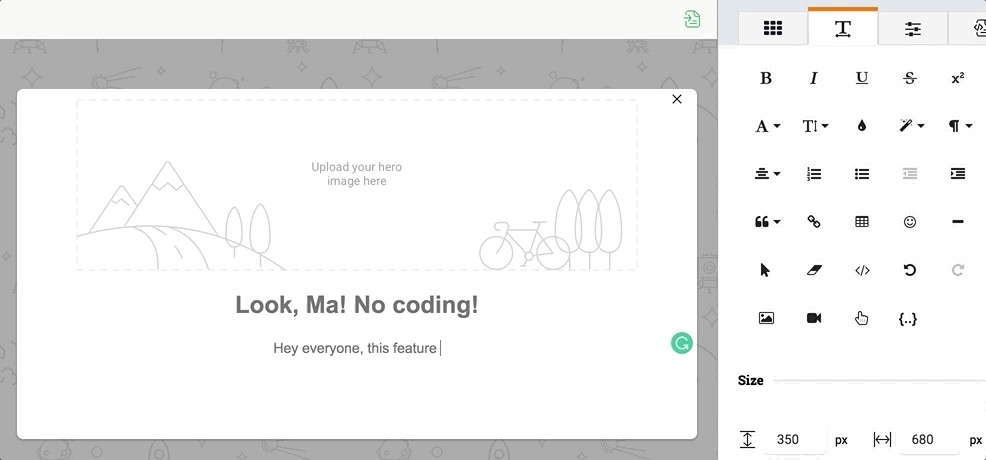This screenshot has height=460, width=986.
Task: Insert an image from the toolbar
Action: click(x=766, y=318)
